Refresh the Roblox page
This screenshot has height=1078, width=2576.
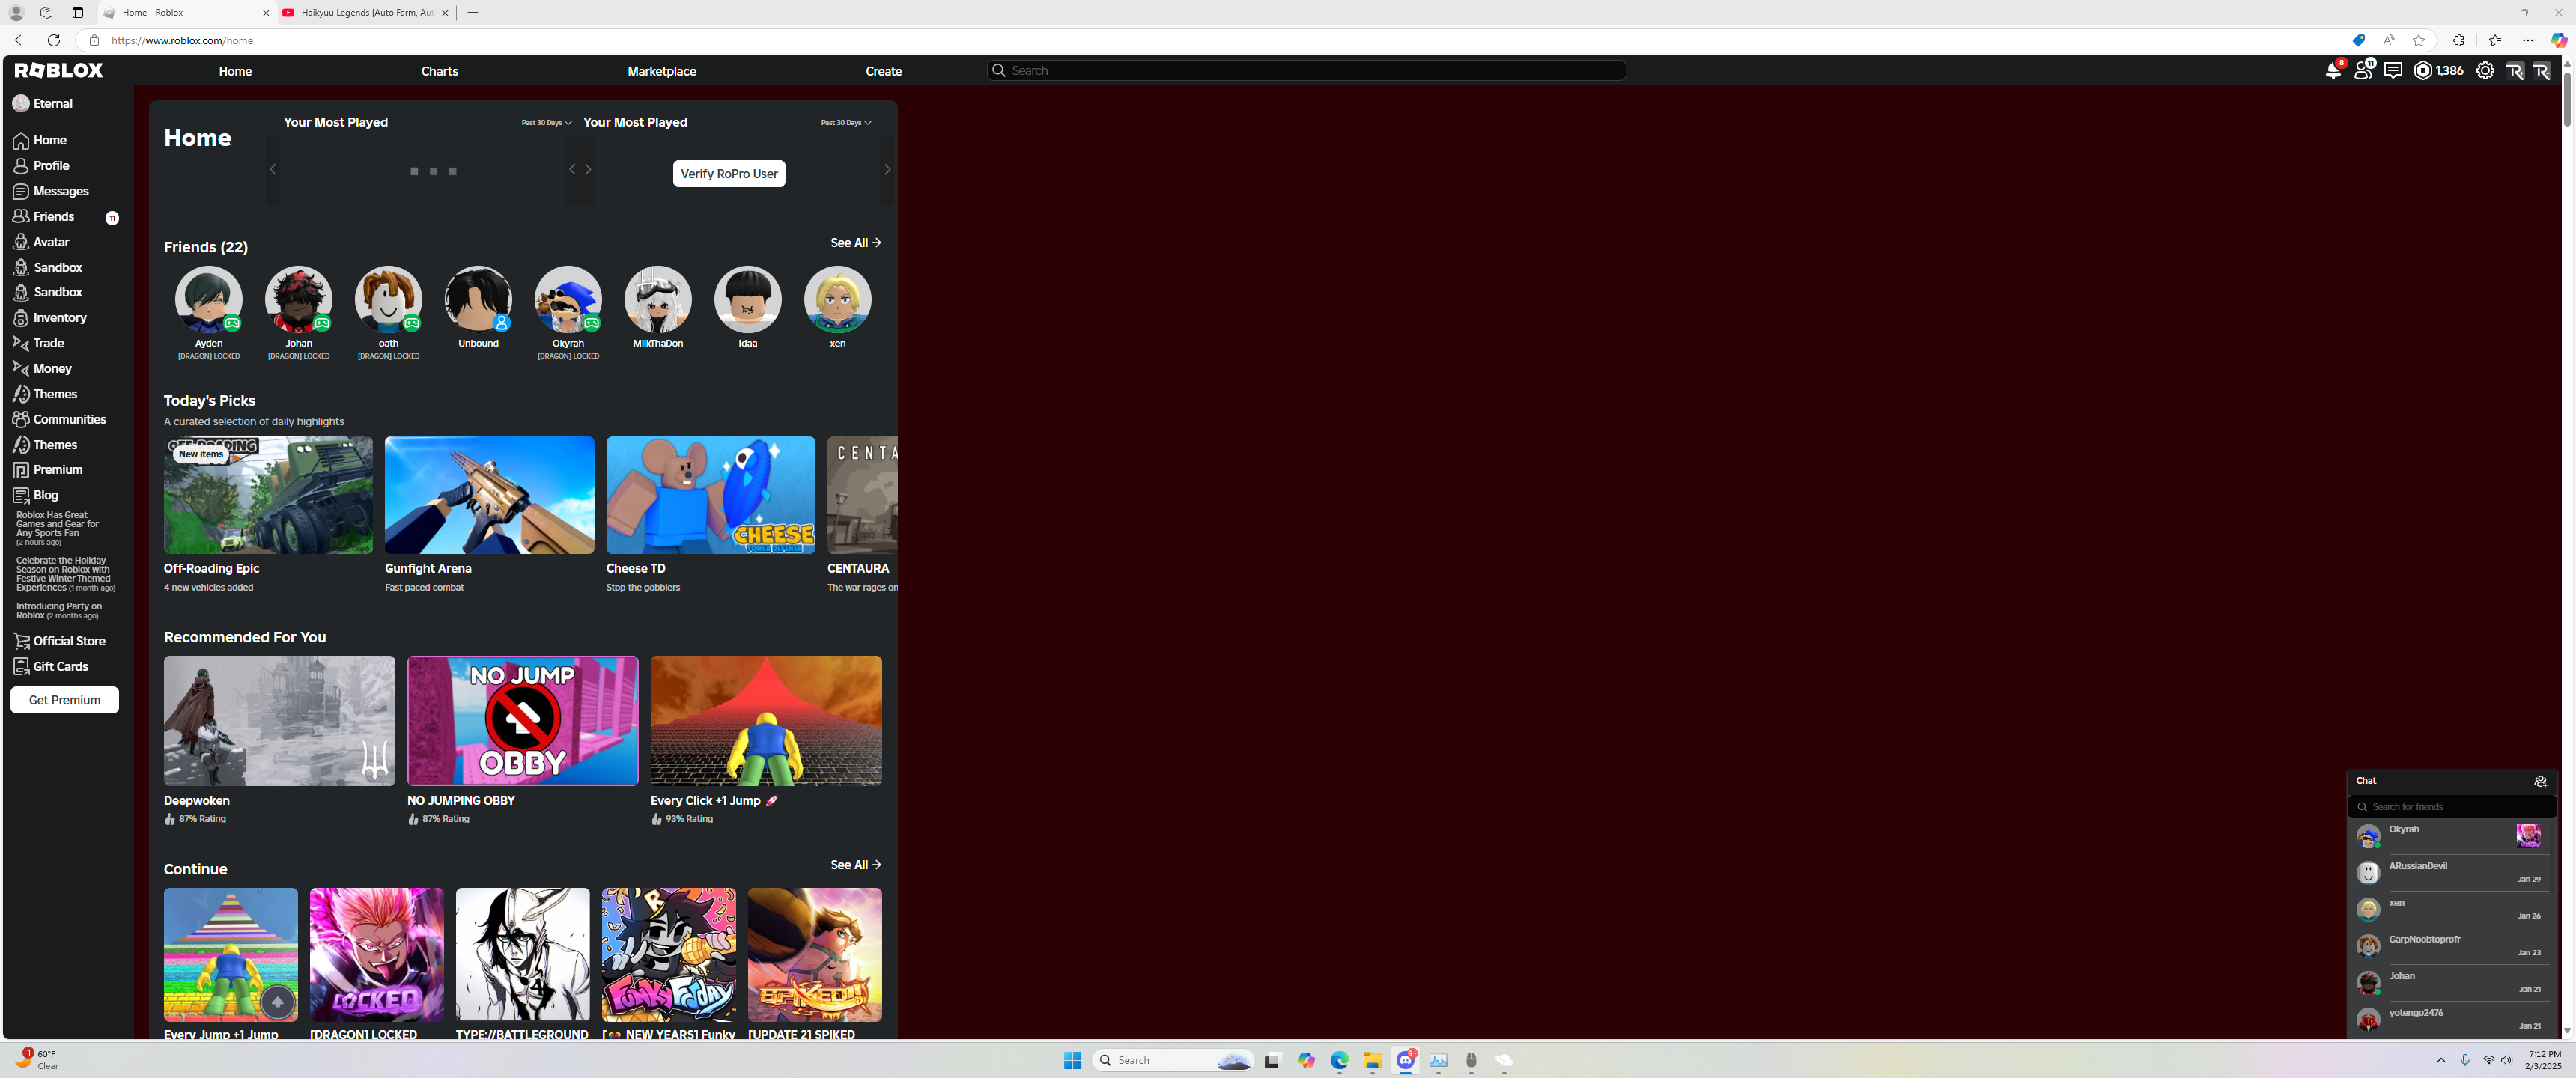(x=54, y=40)
